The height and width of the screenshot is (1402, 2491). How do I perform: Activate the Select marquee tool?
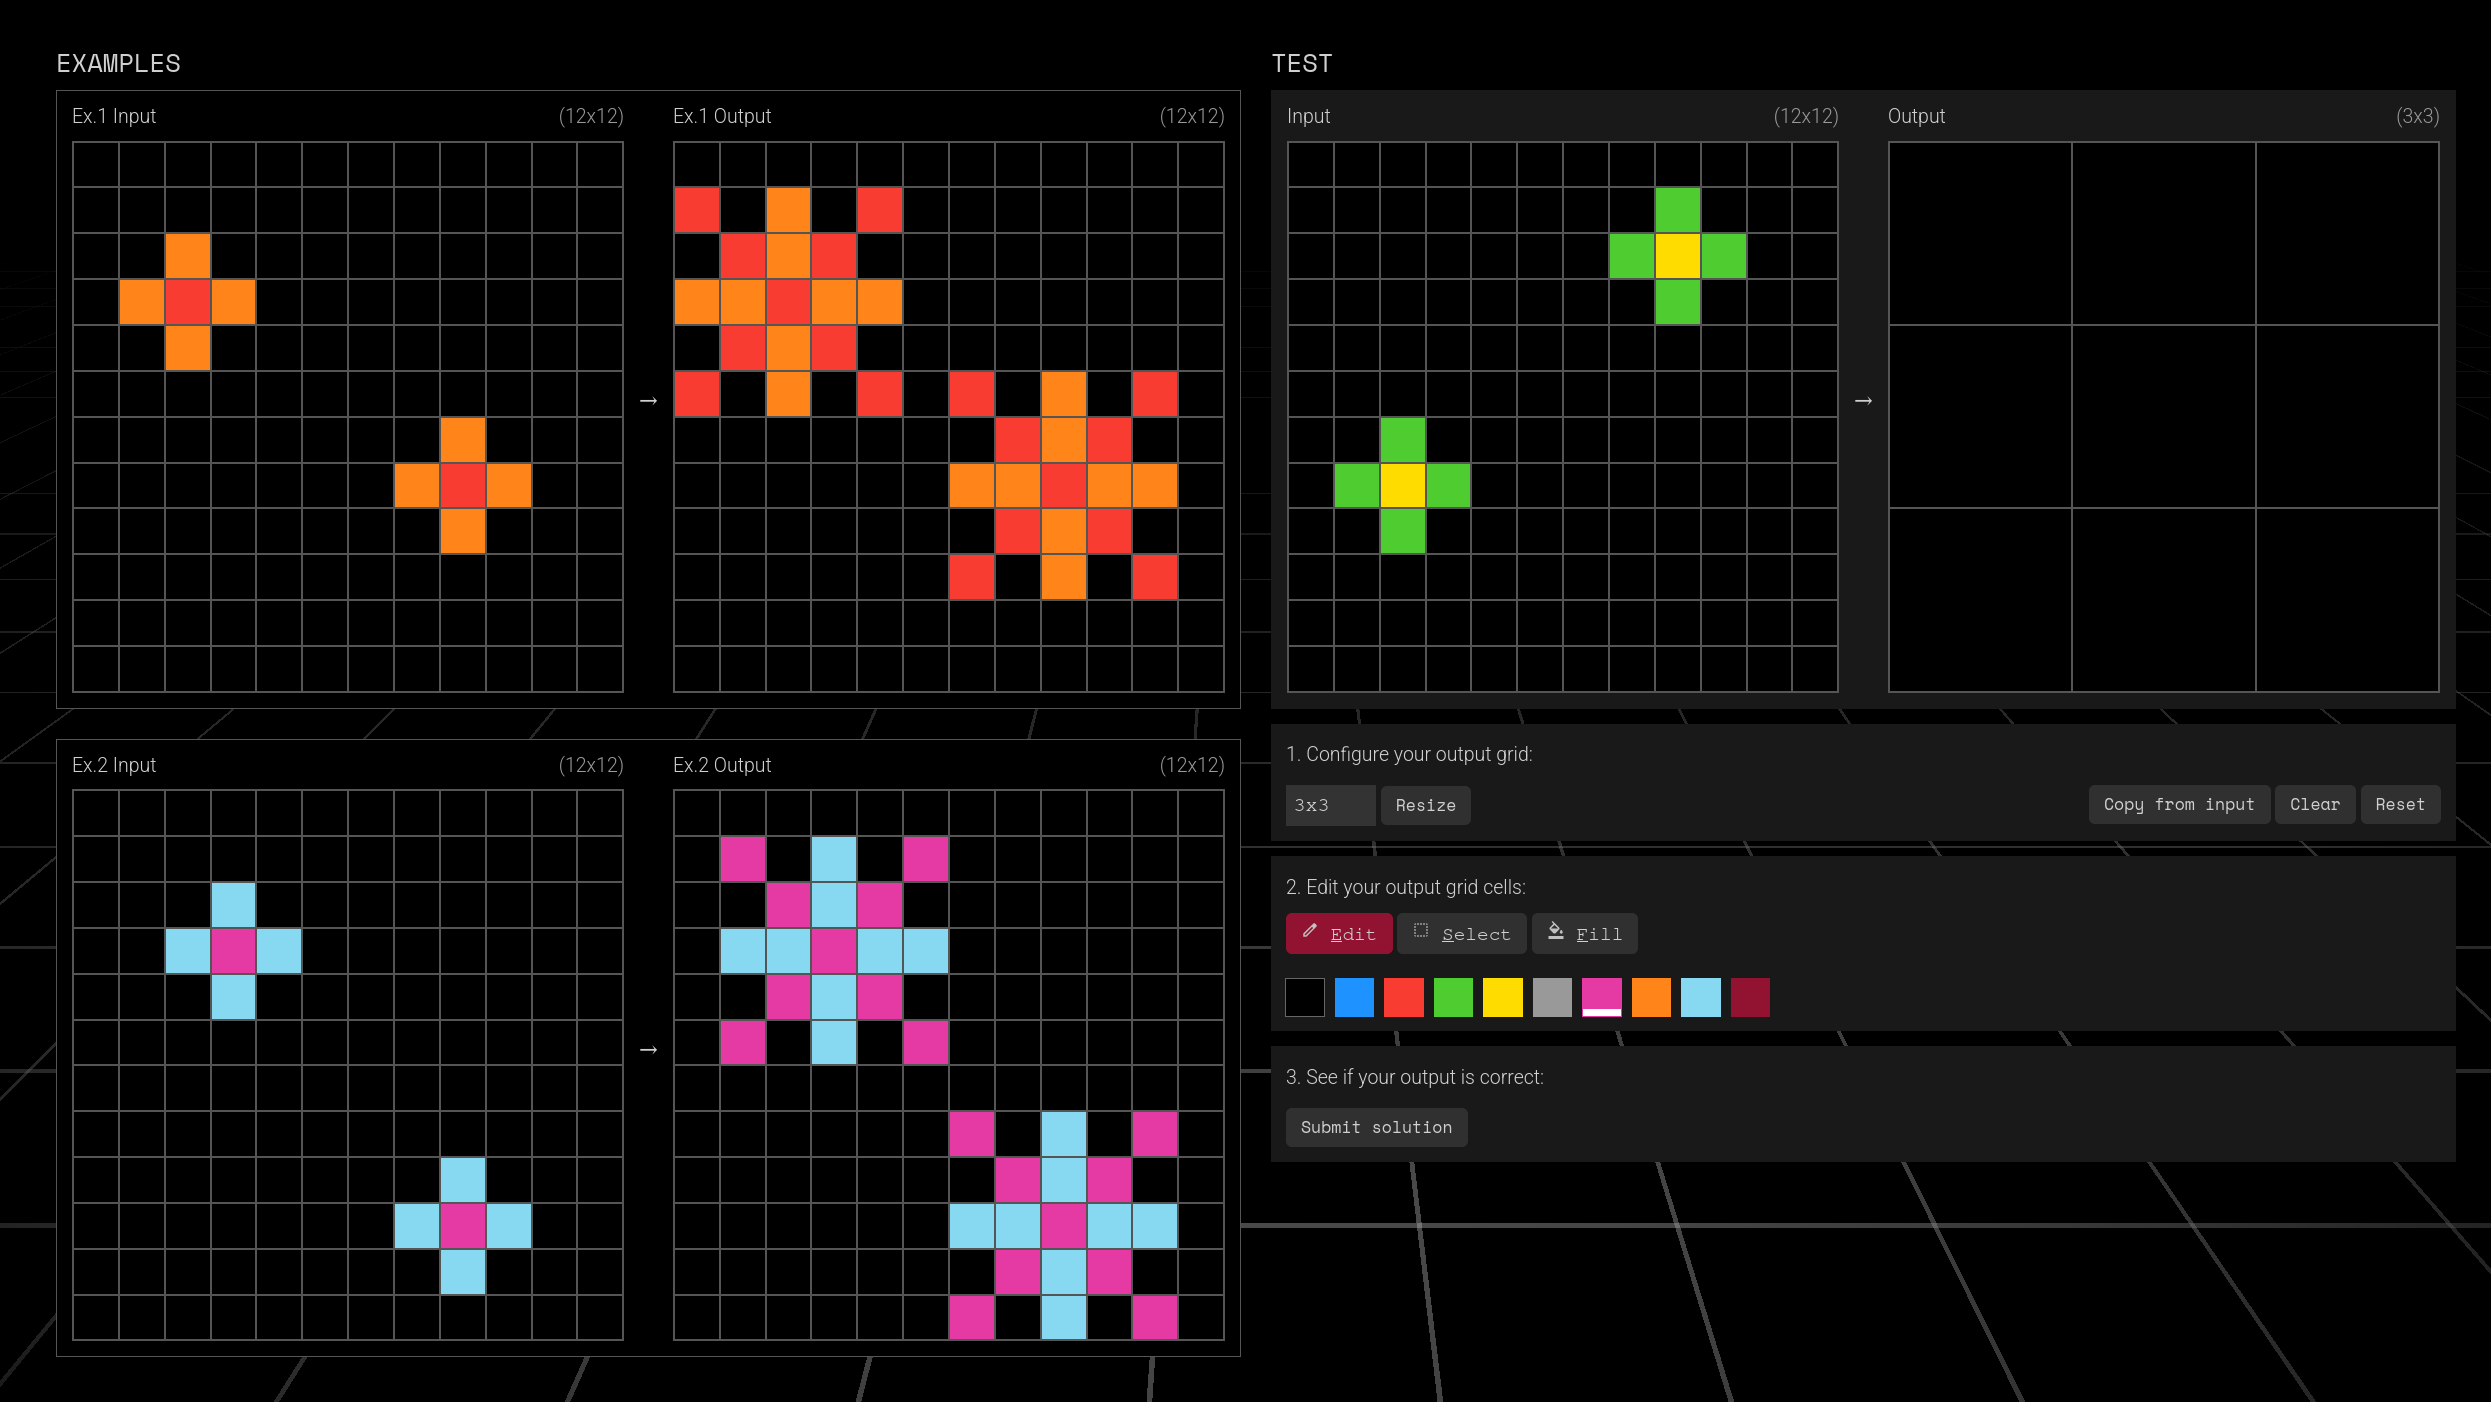click(1462, 933)
